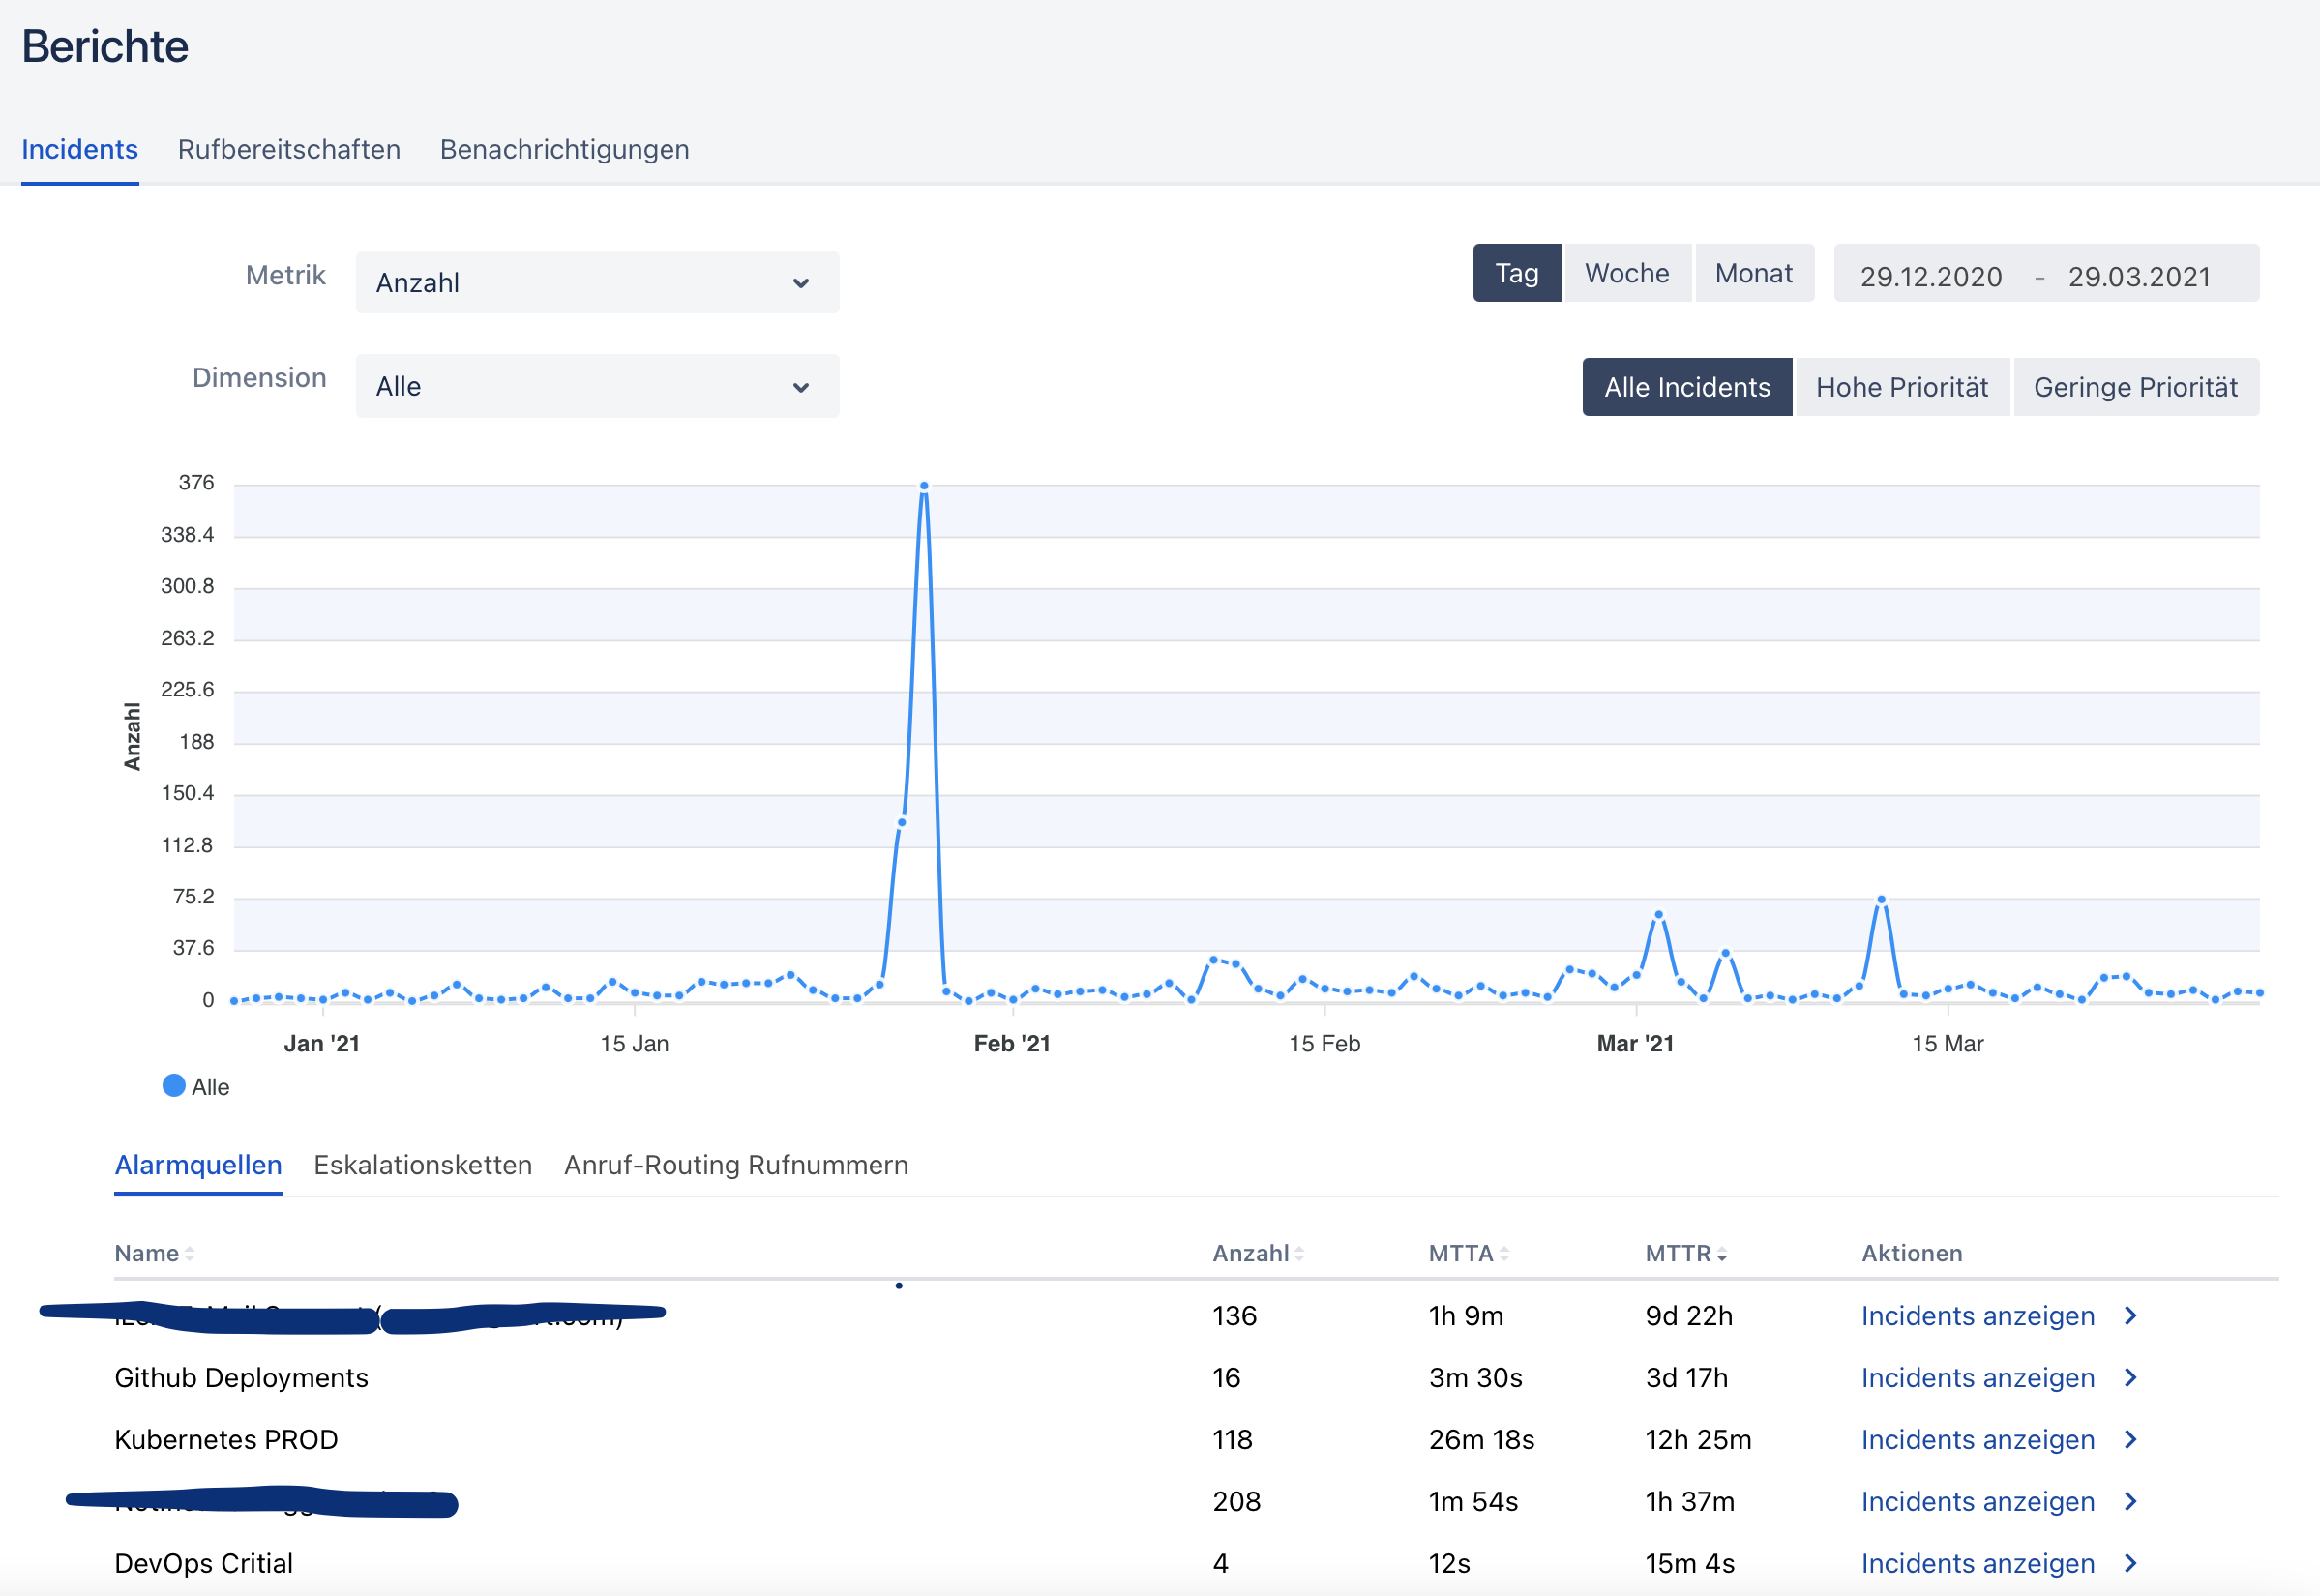Click the peak data point at 376
The height and width of the screenshot is (1596, 2320).
pos(924,486)
